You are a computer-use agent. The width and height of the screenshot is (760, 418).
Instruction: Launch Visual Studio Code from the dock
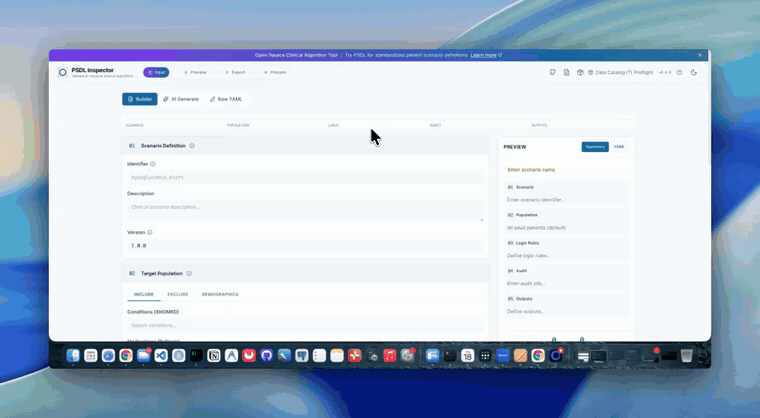tap(161, 355)
